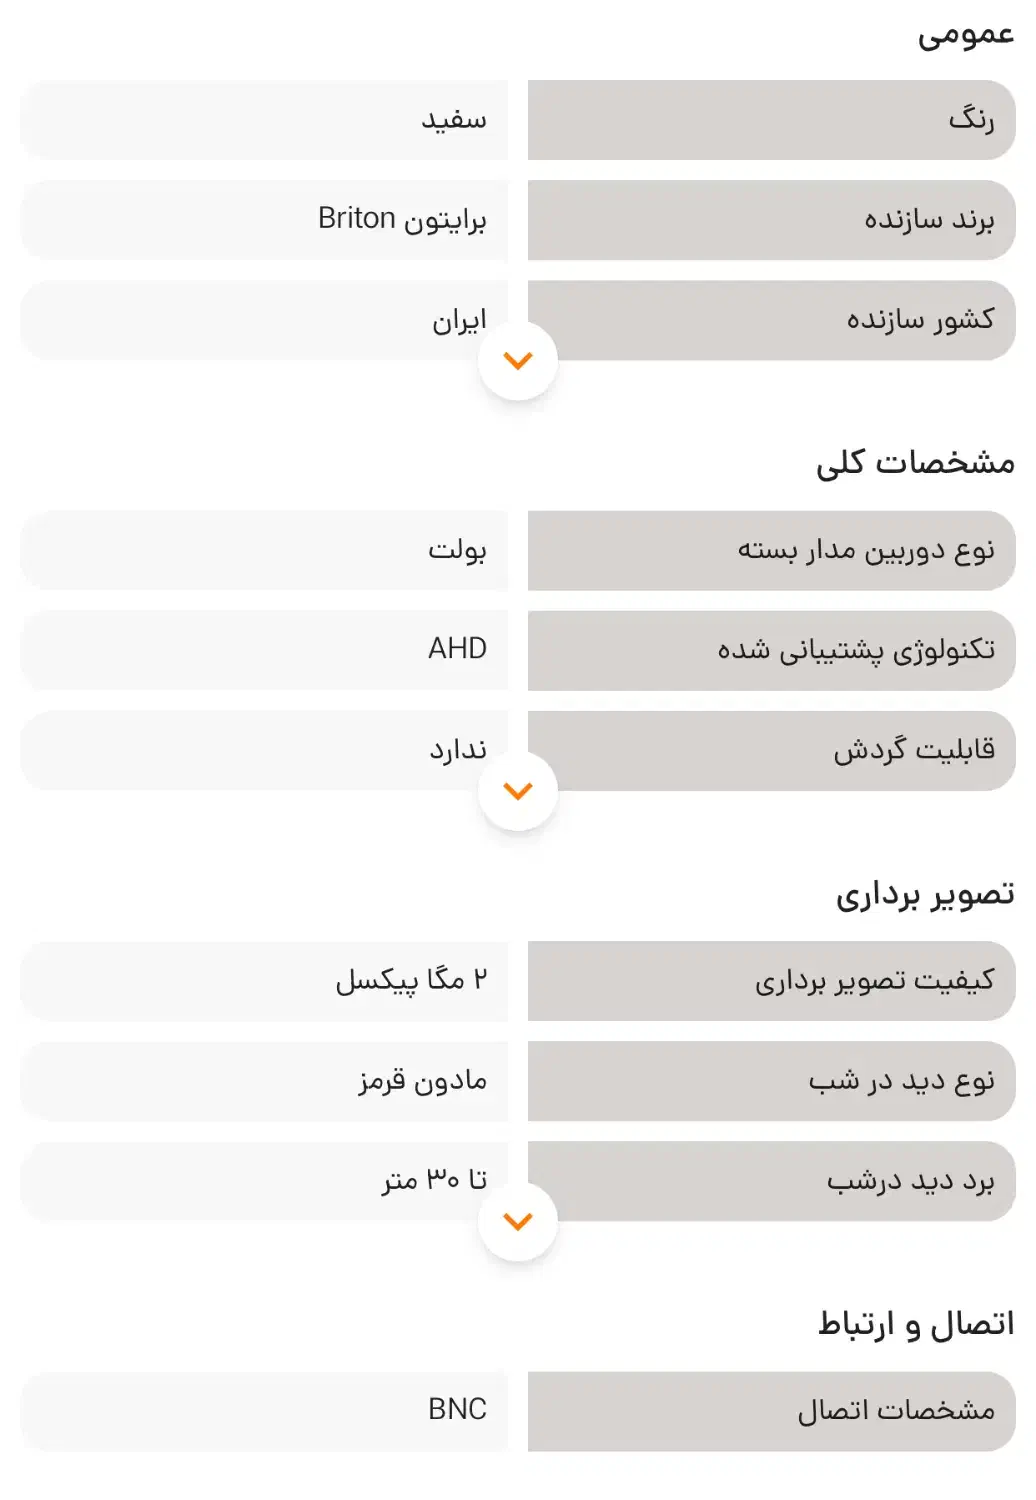1036x1500 pixels.
Task: Click the رنگ label cell
Action: click(x=771, y=120)
